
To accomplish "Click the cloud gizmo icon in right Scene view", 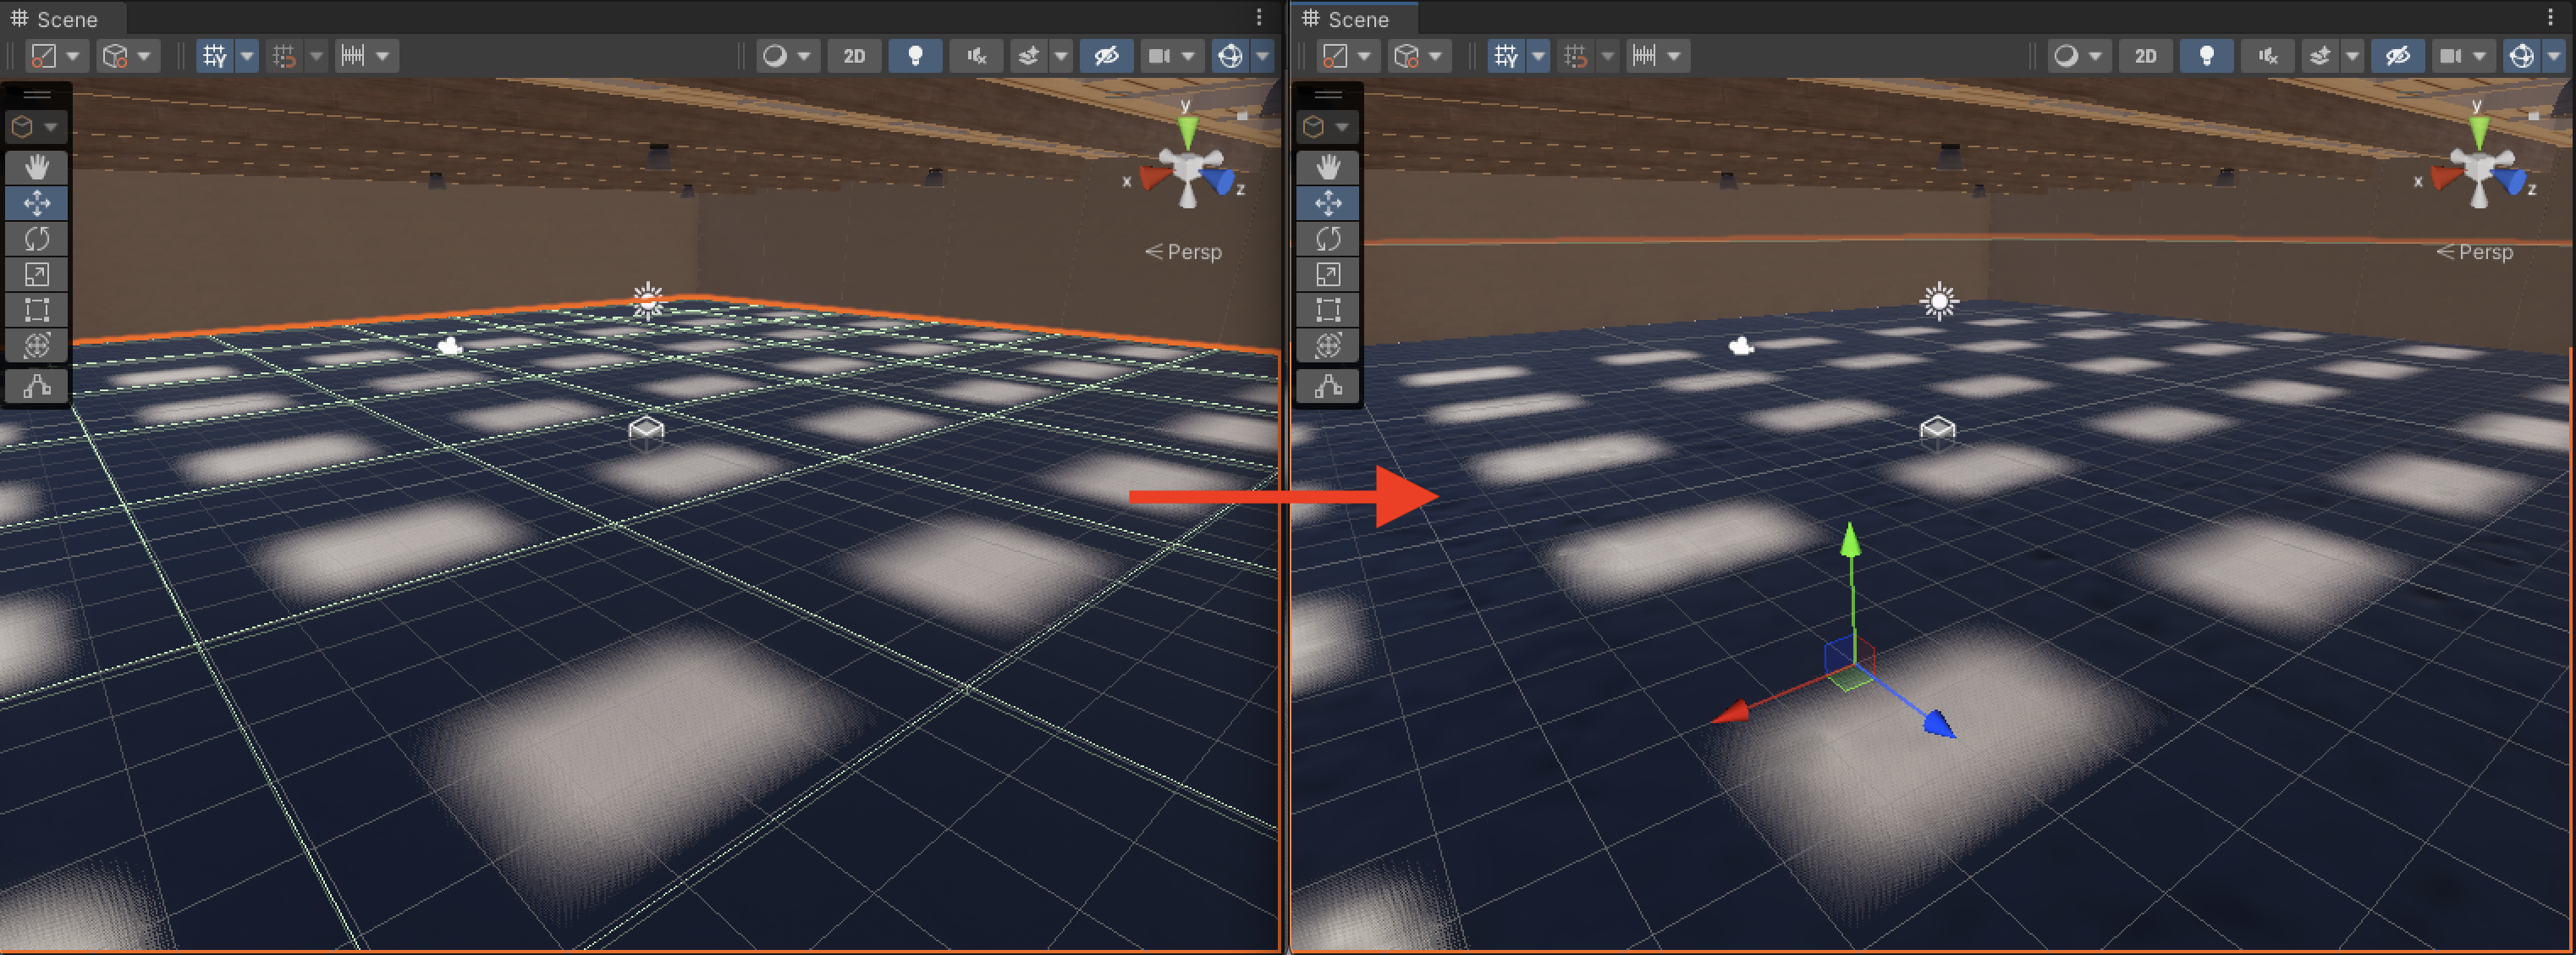I will click(x=1741, y=346).
